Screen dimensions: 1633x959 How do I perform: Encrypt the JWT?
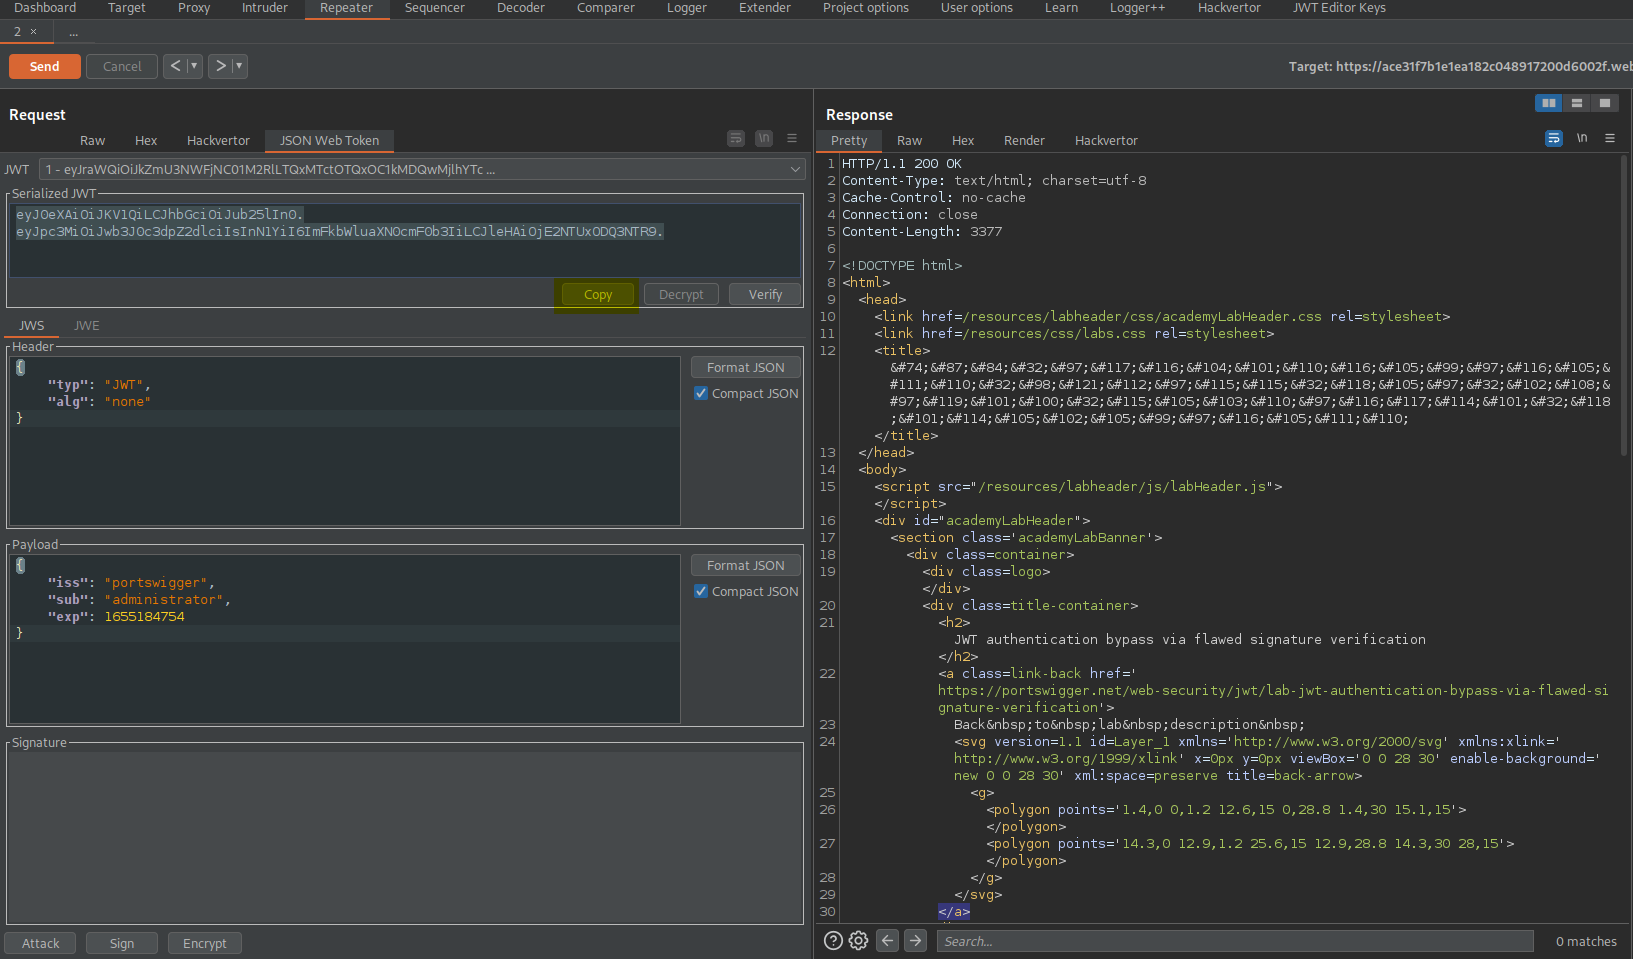(205, 943)
